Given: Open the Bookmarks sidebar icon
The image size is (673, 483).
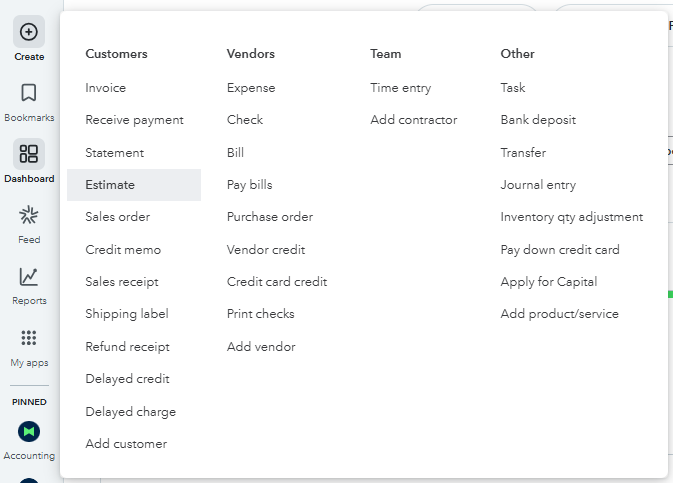Looking at the screenshot, I should [x=29, y=93].
